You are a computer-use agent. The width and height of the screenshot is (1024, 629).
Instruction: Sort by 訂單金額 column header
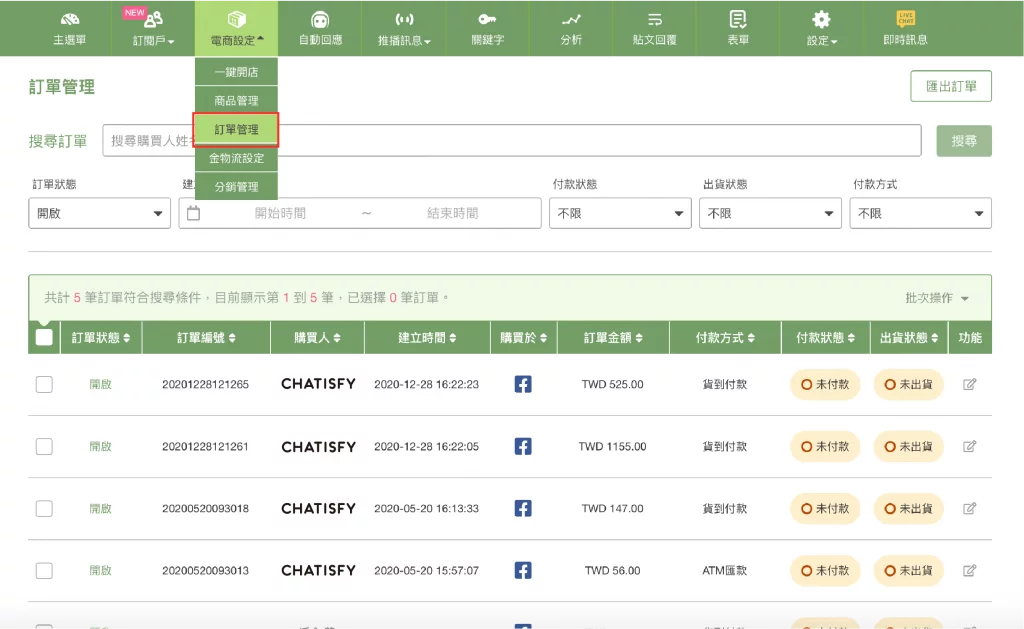coord(613,338)
